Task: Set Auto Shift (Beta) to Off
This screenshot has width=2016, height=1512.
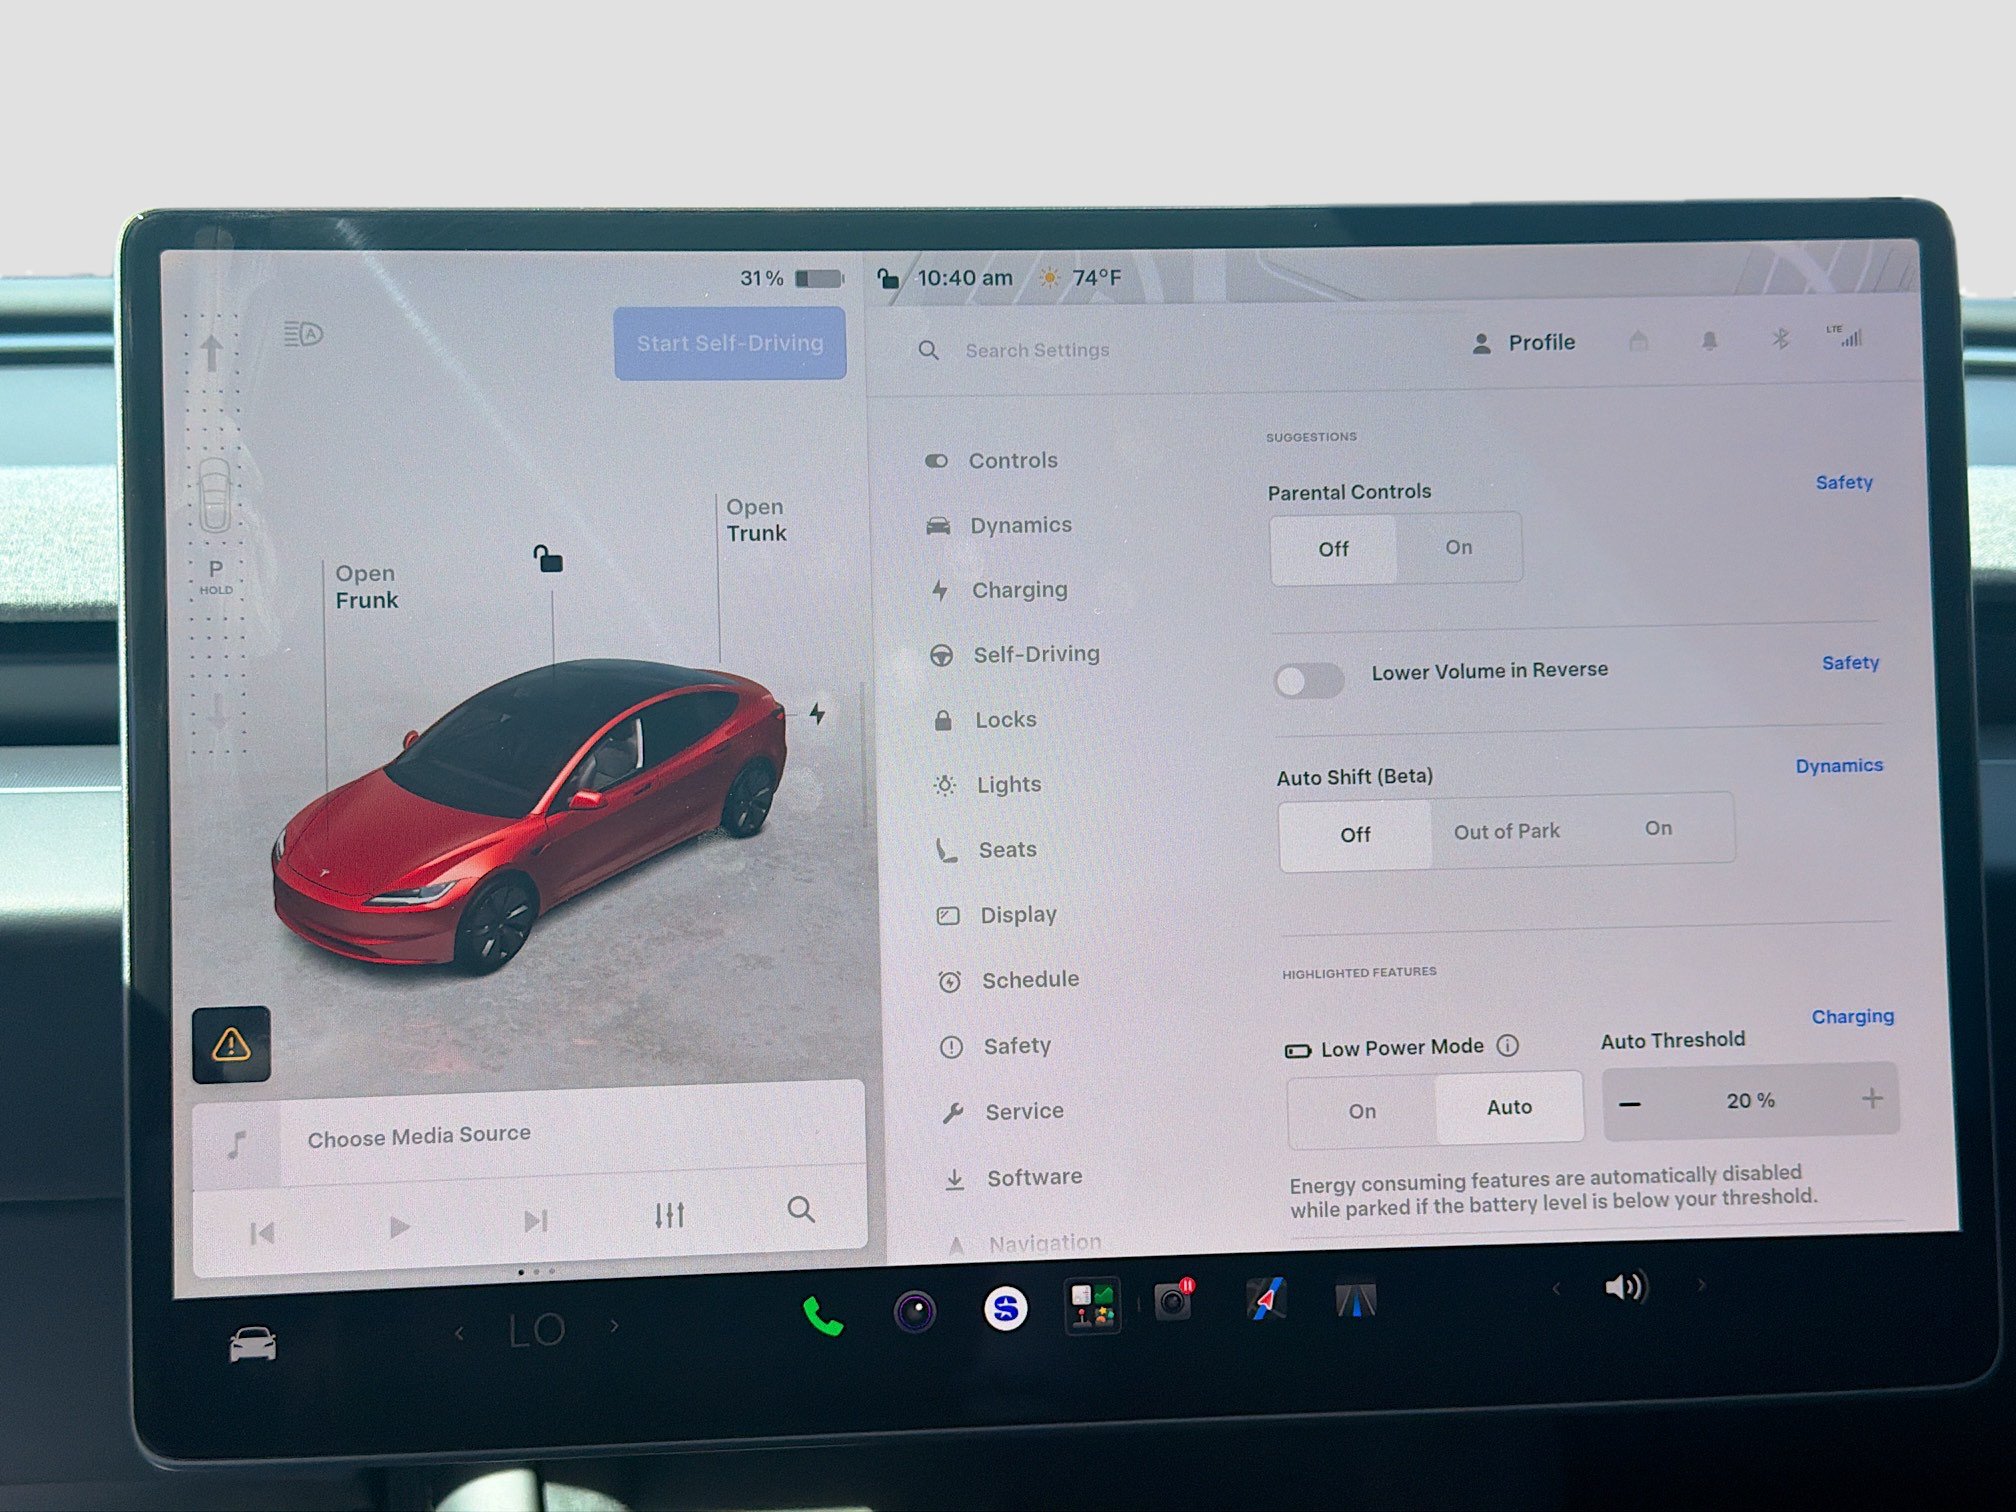Action: pos(1355,835)
